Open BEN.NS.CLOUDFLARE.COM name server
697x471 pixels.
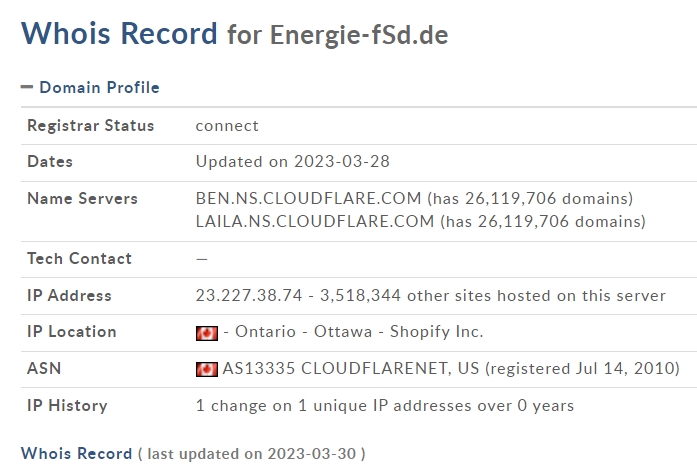[308, 198]
